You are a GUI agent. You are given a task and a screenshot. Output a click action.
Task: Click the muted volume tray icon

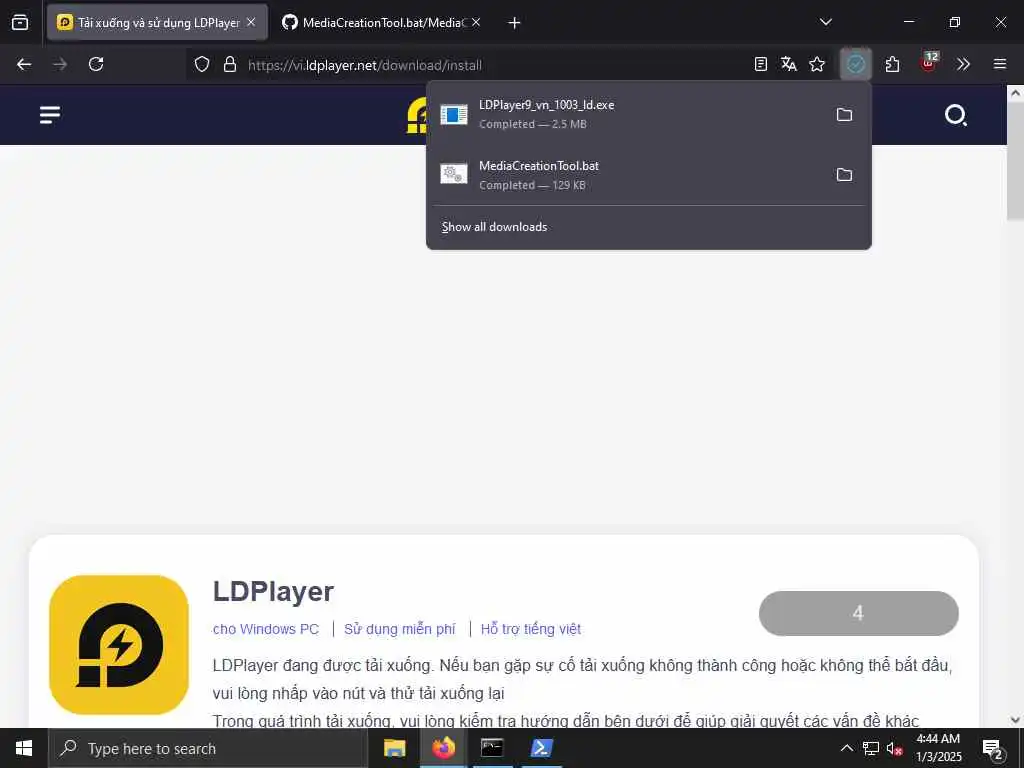click(895, 748)
